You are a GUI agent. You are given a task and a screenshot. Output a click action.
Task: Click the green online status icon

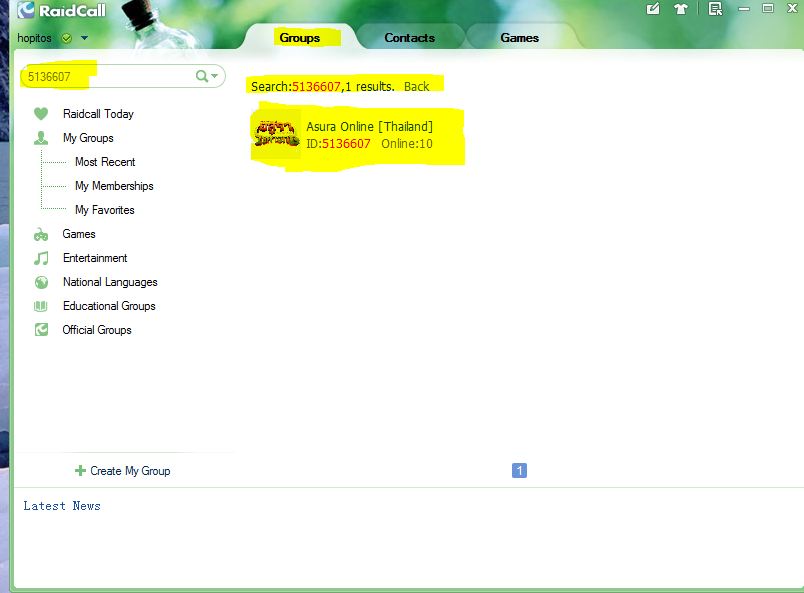[67, 38]
